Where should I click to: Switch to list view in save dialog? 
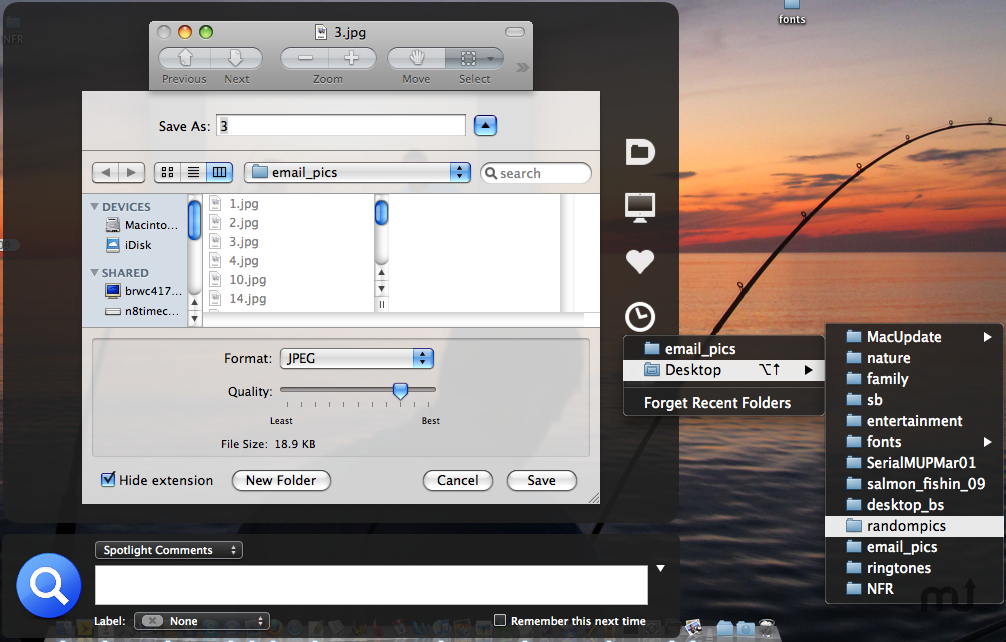pyautogui.click(x=193, y=173)
